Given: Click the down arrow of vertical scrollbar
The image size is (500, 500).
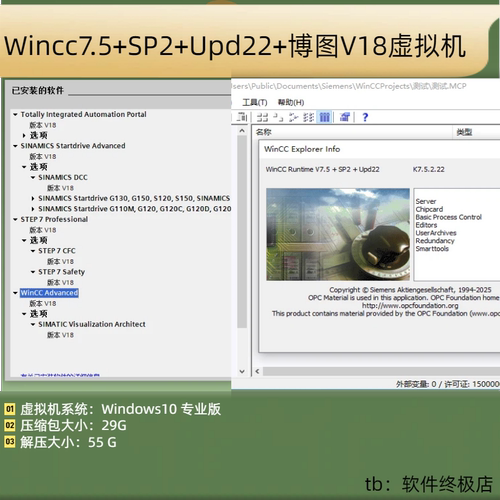Looking at the screenshot, I should coord(242,371).
